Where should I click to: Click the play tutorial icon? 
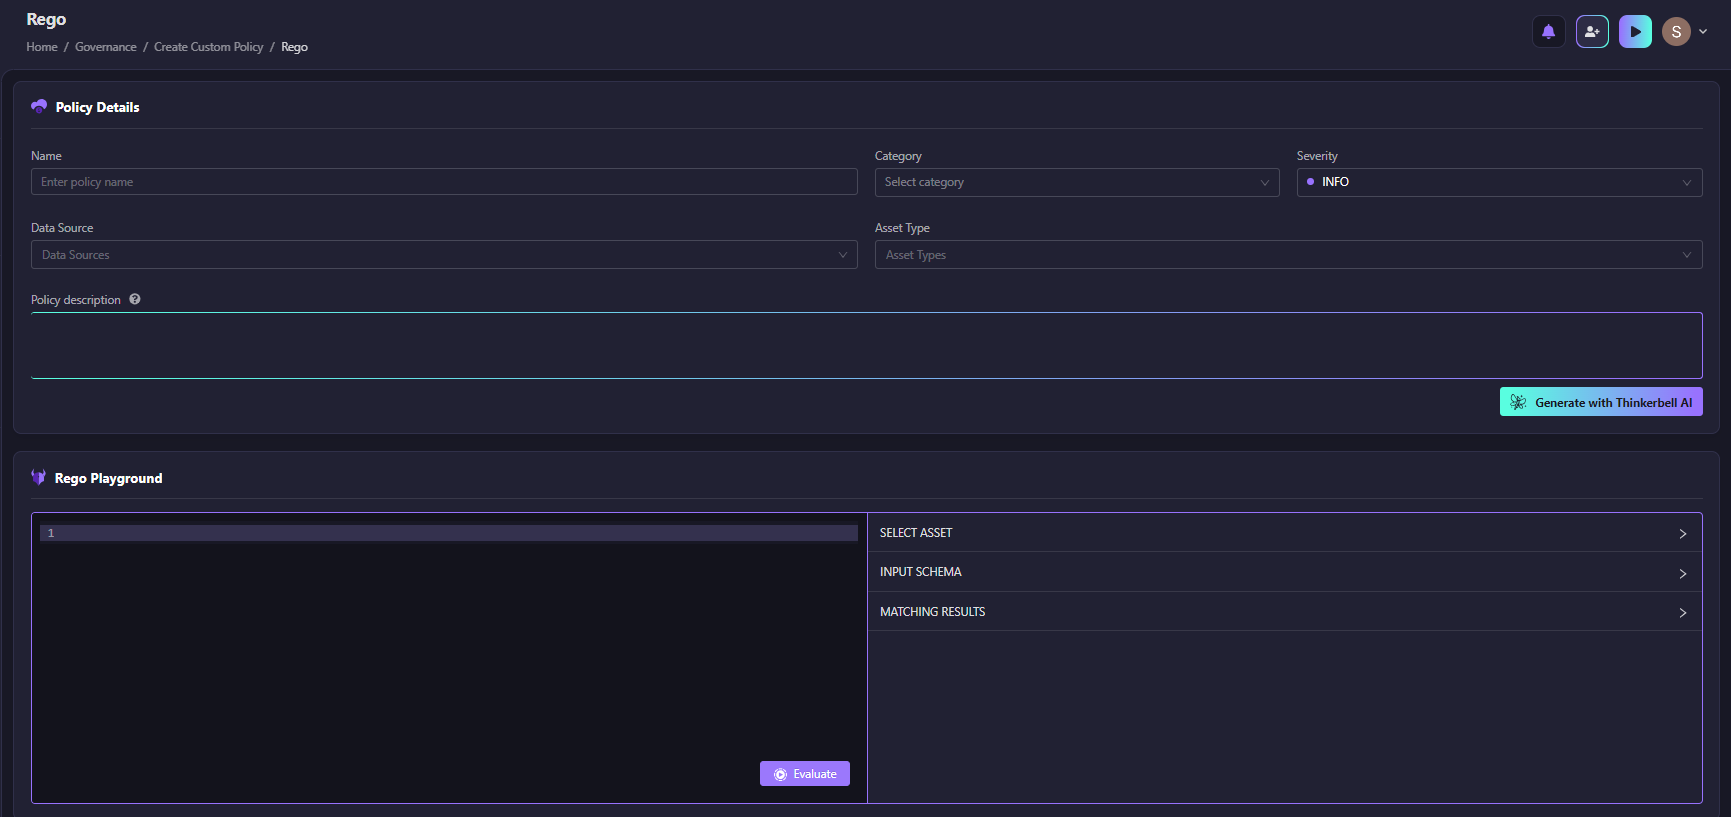[1635, 32]
